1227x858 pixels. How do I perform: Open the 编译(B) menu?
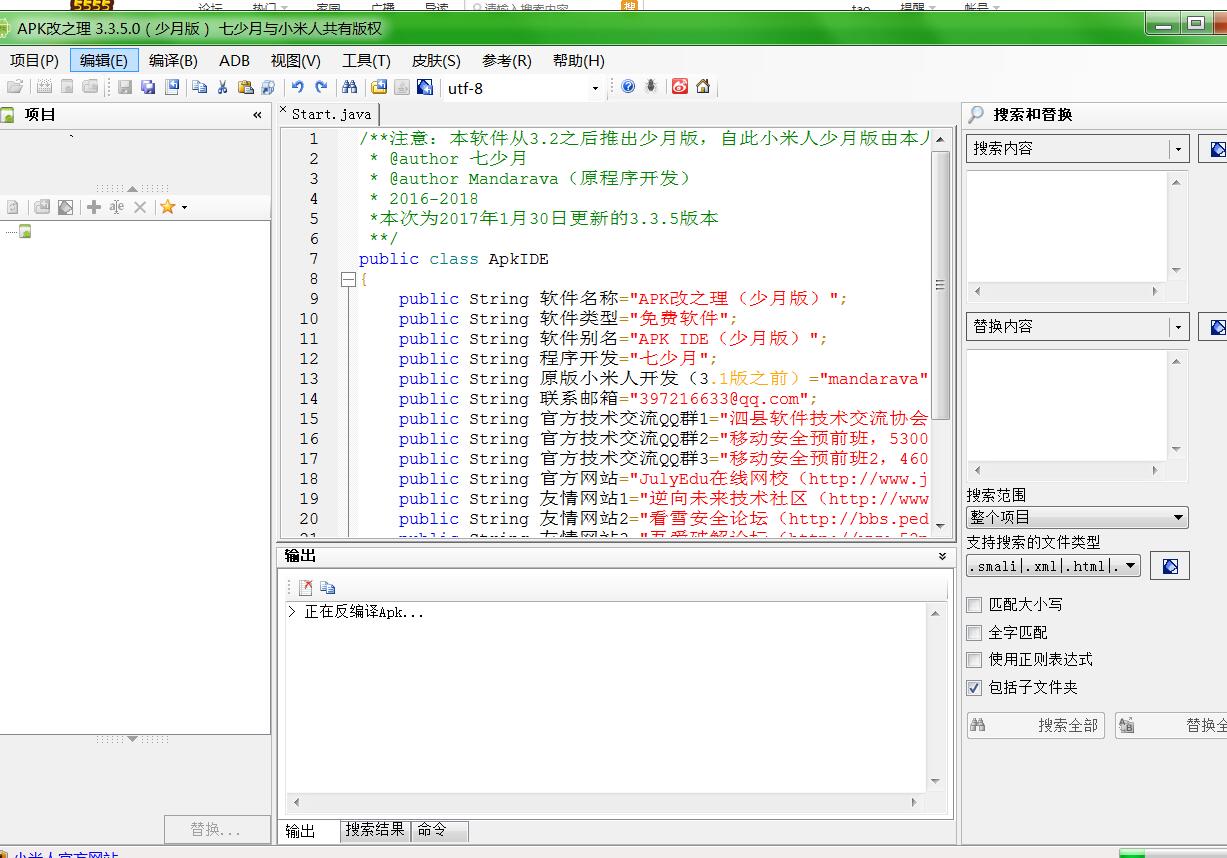click(x=174, y=61)
